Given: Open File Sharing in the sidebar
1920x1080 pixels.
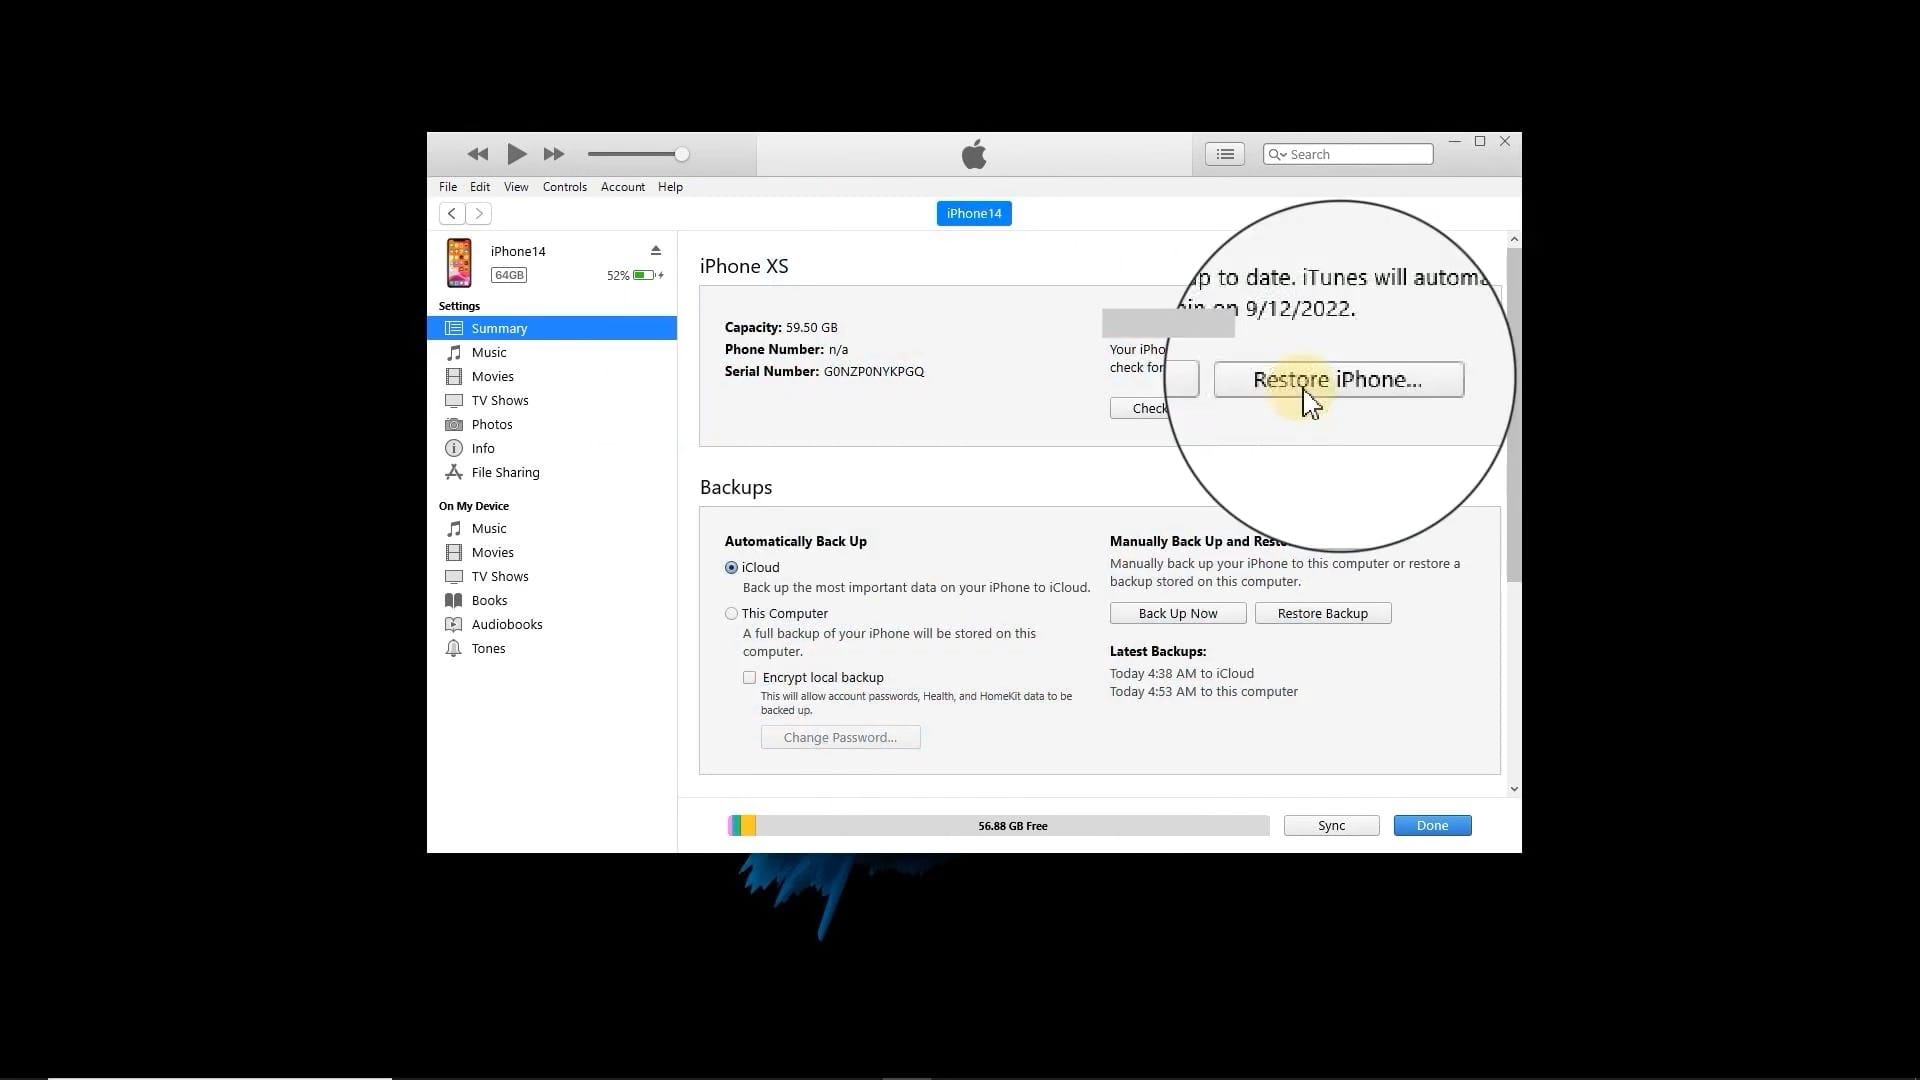Looking at the screenshot, I should (x=505, y=472).
